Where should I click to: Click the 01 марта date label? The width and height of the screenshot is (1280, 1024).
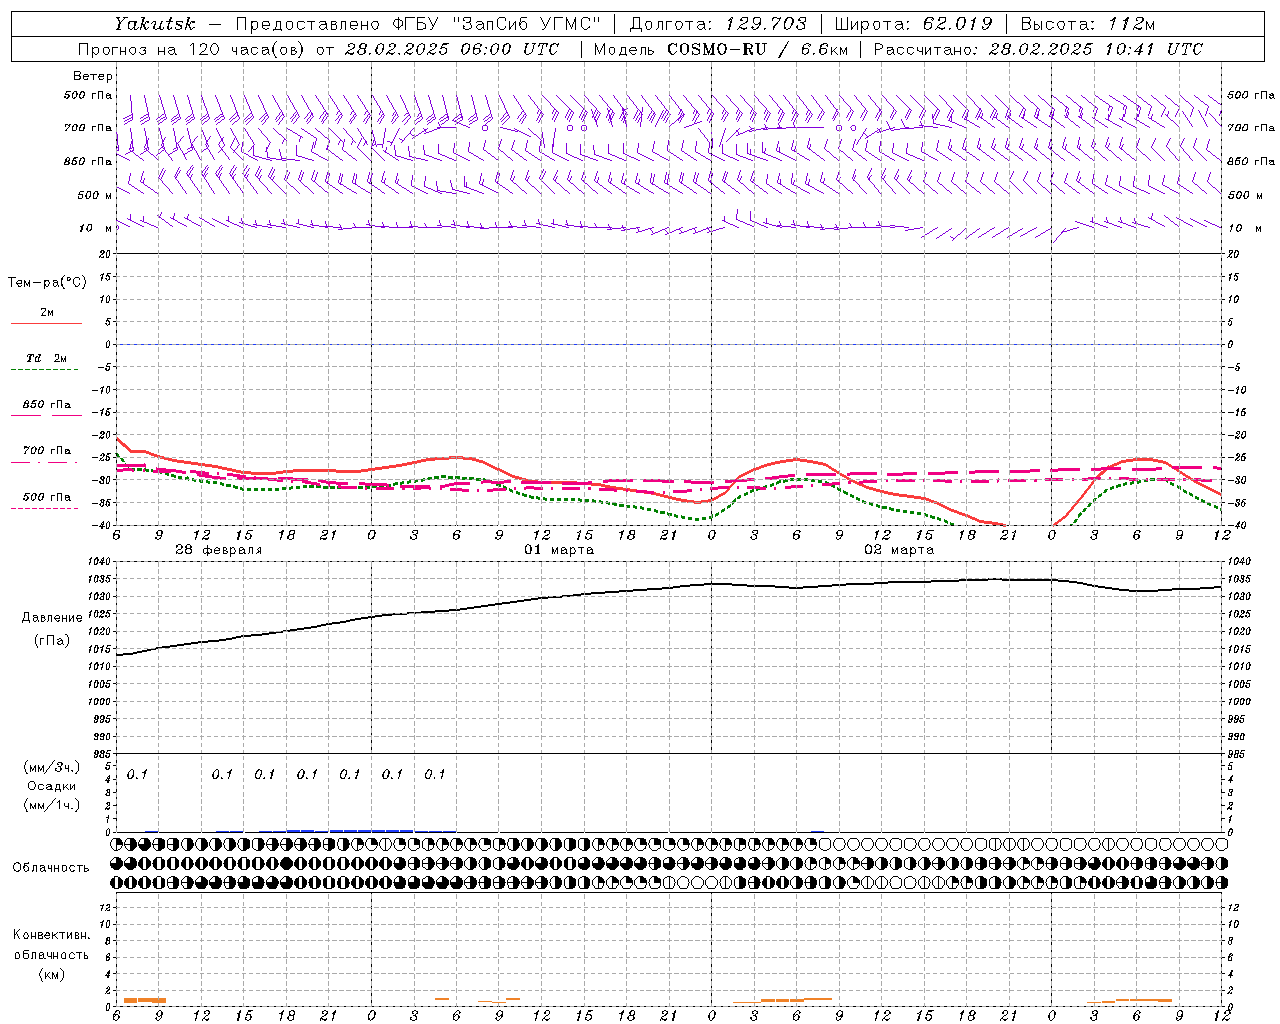coord(559,550)
